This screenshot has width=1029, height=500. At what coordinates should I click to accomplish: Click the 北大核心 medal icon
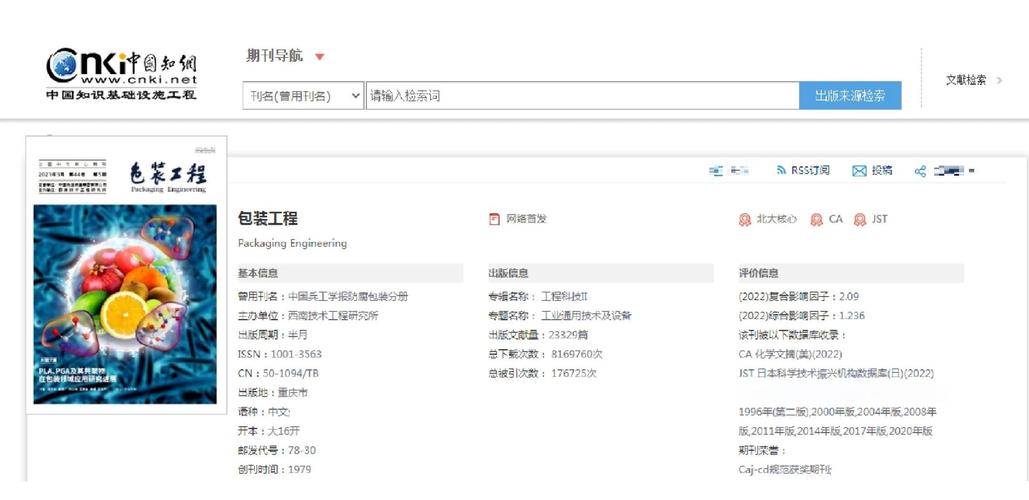(744, 220)
